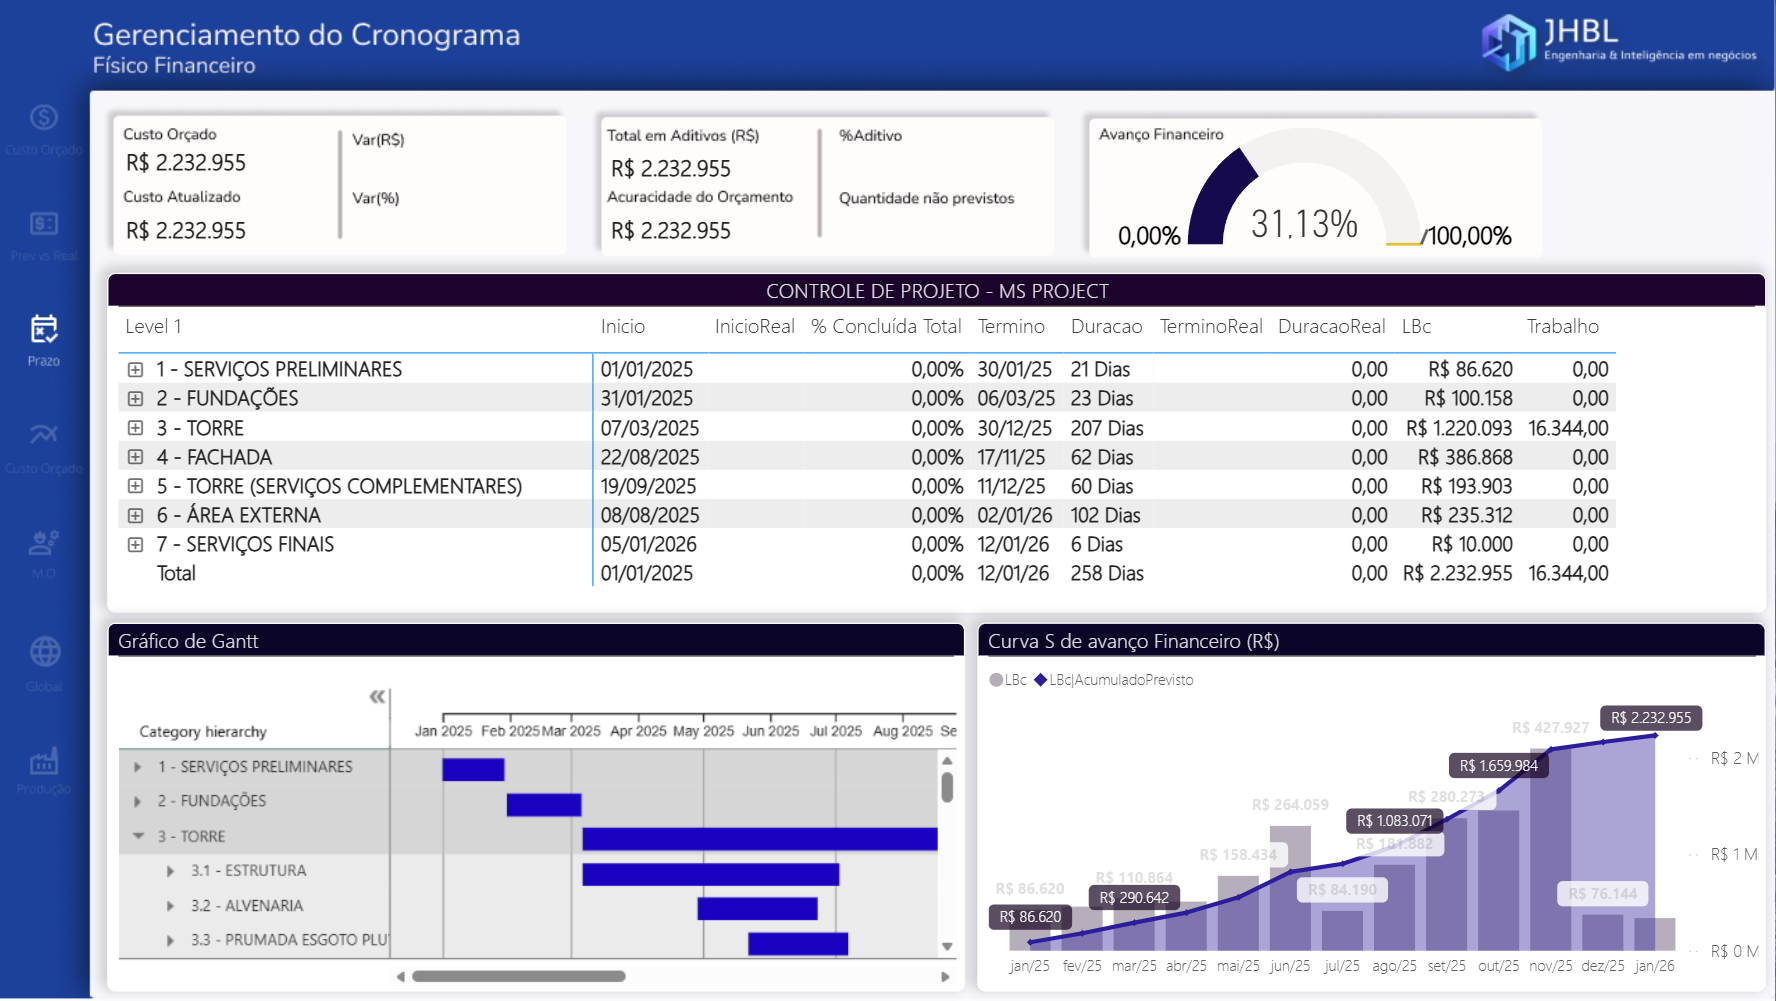Sort table by Termino column header

click(x=1011, y=326)
